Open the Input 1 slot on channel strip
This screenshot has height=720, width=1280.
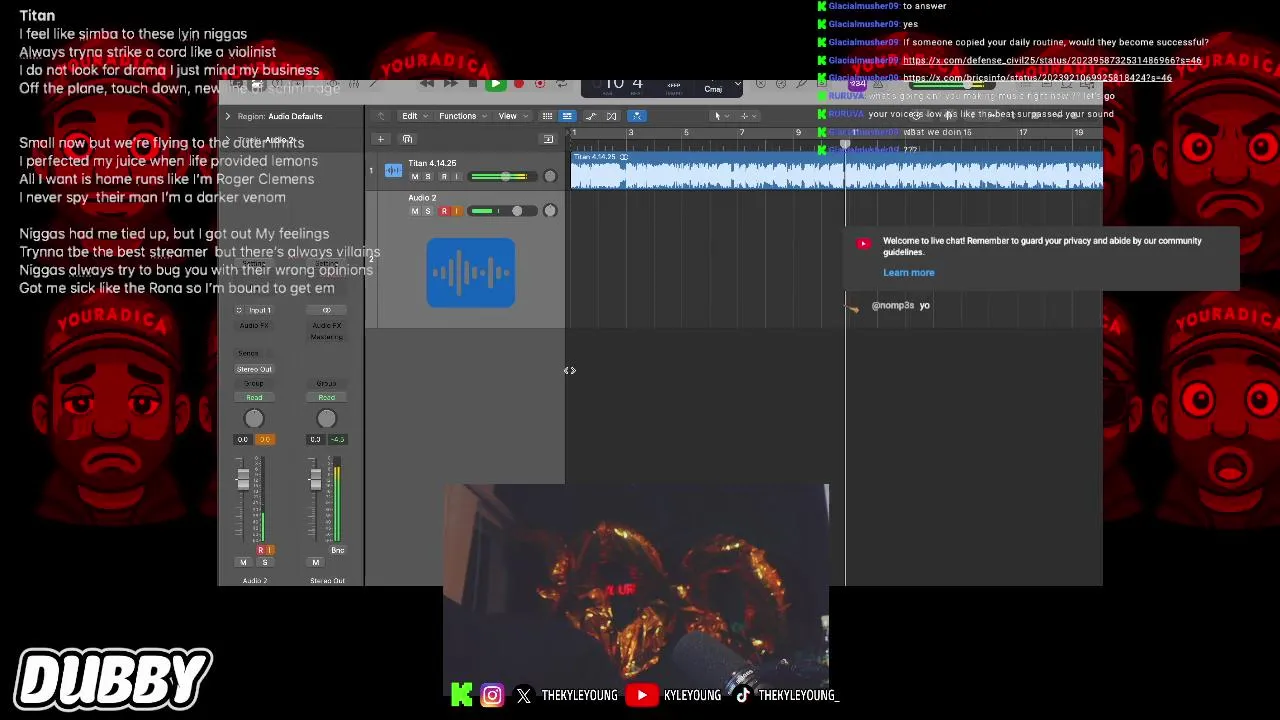tap(260, 310)
